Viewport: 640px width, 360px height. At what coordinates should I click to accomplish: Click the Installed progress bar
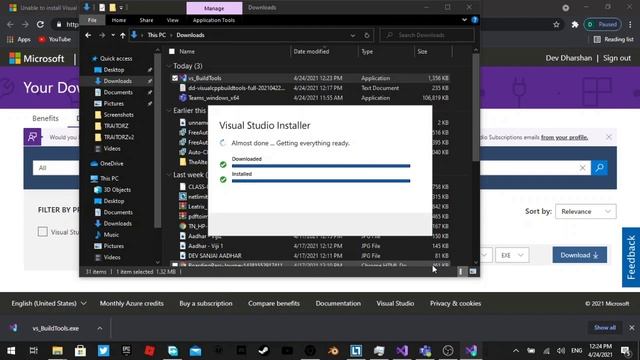coord(321,181)
